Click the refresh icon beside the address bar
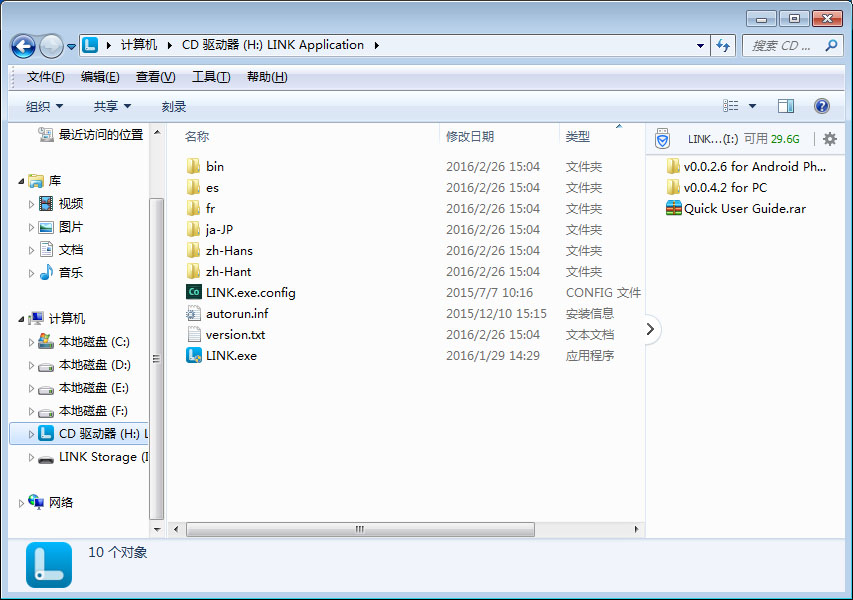The image size is (853, 600). [x=722, y=45]
